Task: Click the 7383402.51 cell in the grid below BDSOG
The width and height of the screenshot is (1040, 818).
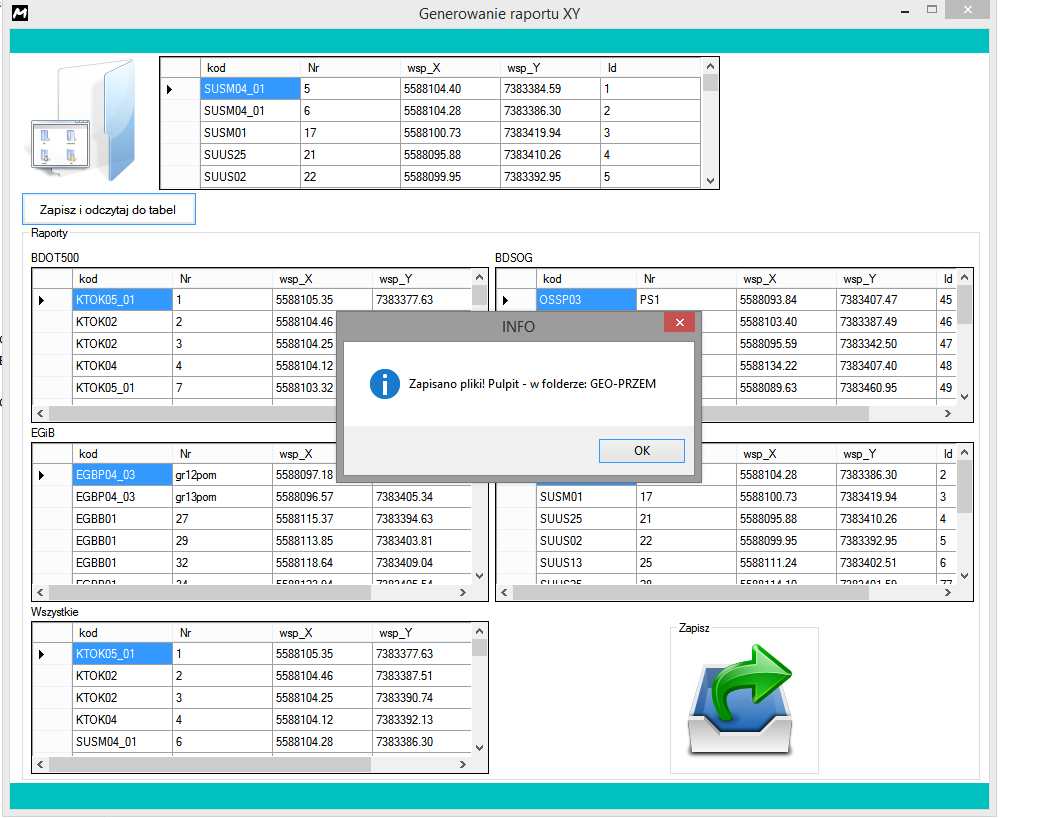Action: coord(886,563)
